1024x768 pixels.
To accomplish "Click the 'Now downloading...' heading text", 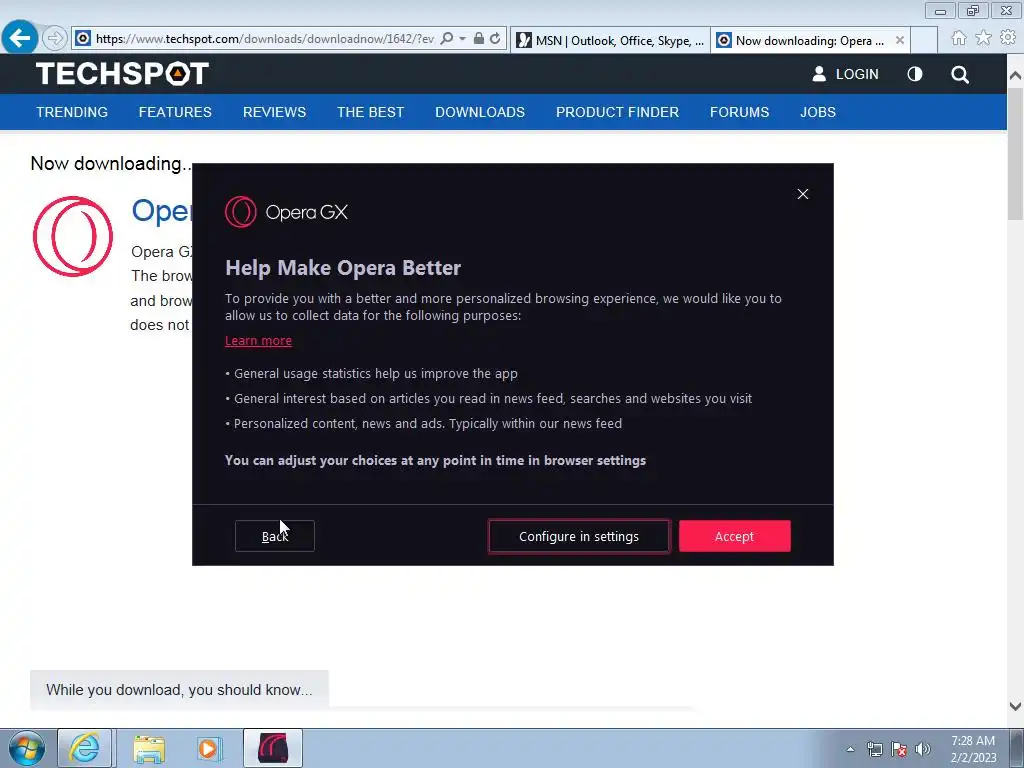I will pyautogui.click(x=111, y=163).
